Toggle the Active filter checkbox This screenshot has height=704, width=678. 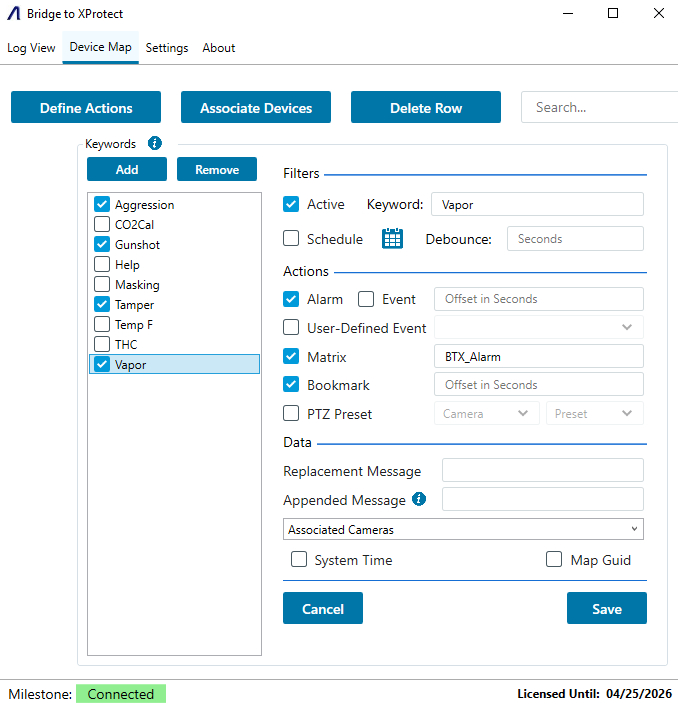click(x=291, y=204)
